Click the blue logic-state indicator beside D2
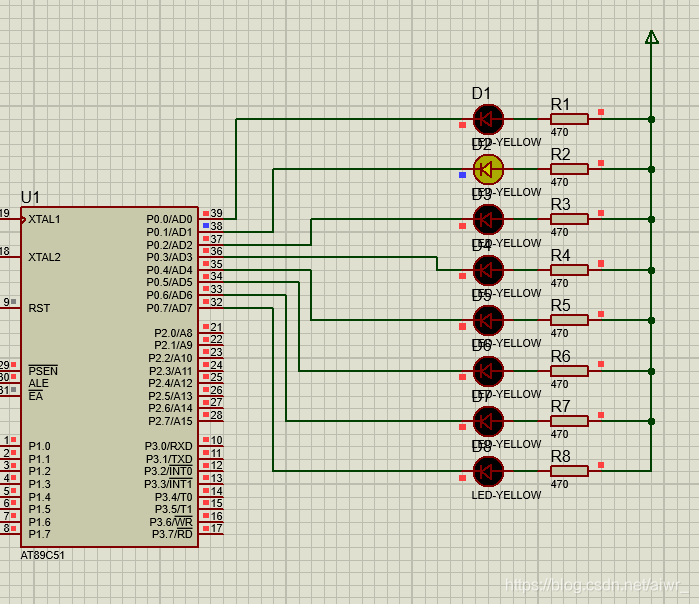The width and height of the screenshot is (699, 604). pos(462,175)
